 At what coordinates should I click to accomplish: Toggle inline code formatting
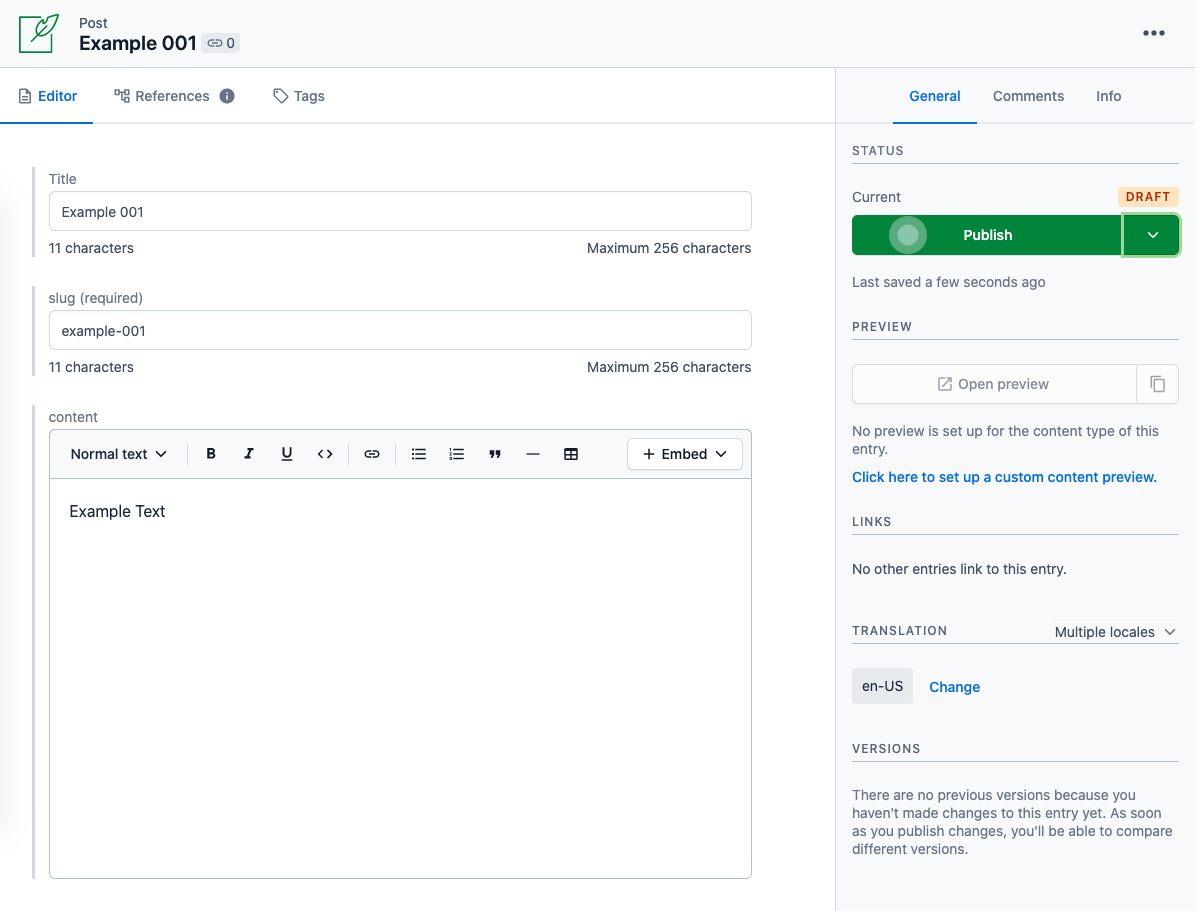coord(325,454)
